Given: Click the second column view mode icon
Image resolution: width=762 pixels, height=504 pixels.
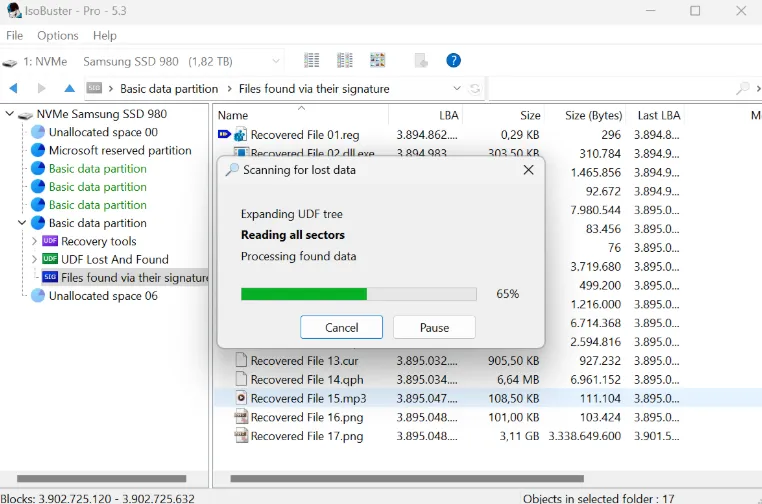Looking at the screenshot, I should point(345,61).
